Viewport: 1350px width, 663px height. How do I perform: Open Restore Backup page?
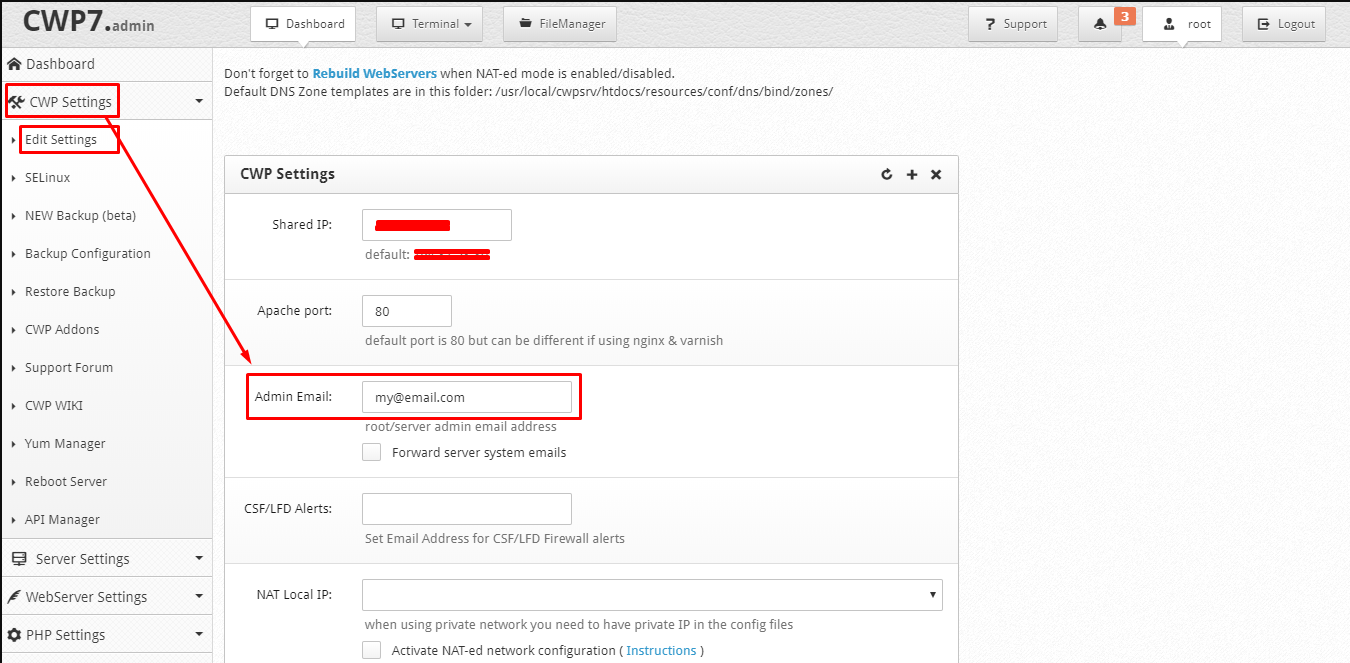70,292
